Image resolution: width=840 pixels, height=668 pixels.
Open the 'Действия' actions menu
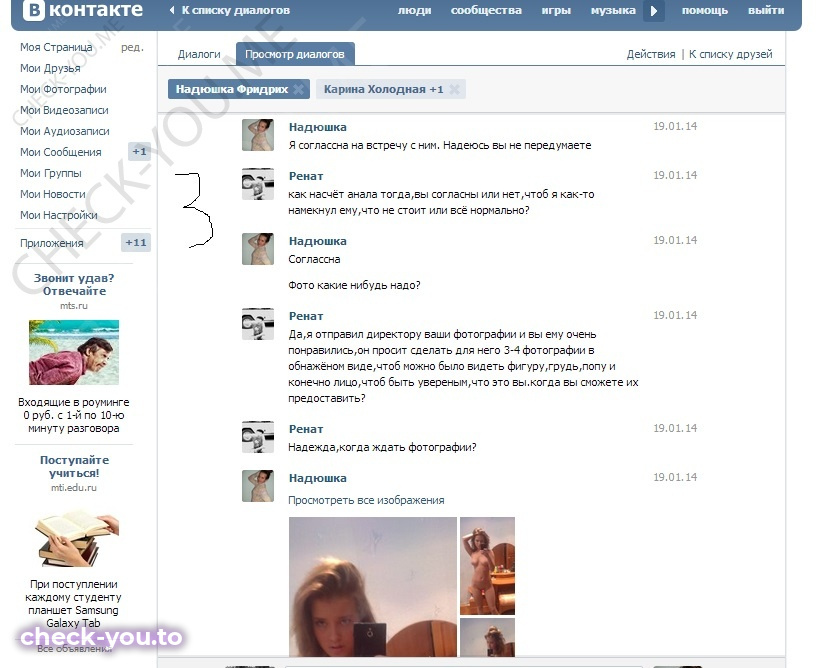(651, 54)
